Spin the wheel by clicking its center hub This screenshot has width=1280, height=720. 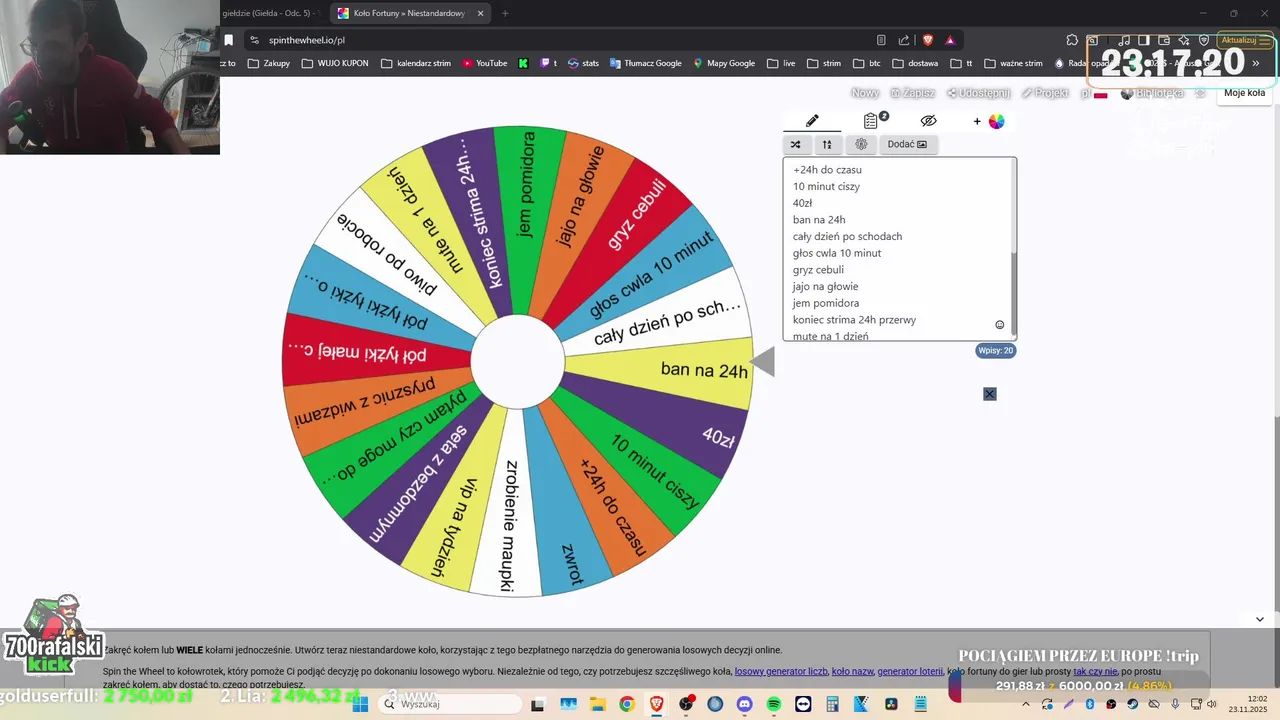pos(517,362)
